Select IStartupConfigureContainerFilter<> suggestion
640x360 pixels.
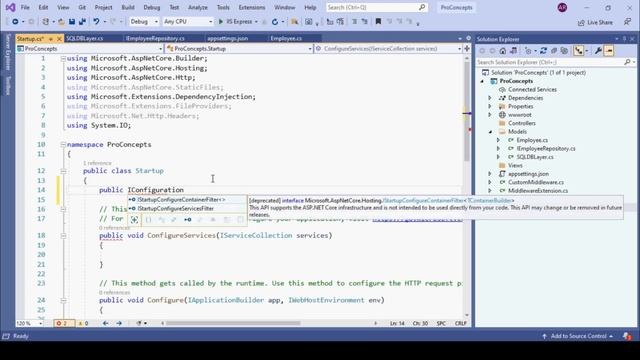coord(187,200)
